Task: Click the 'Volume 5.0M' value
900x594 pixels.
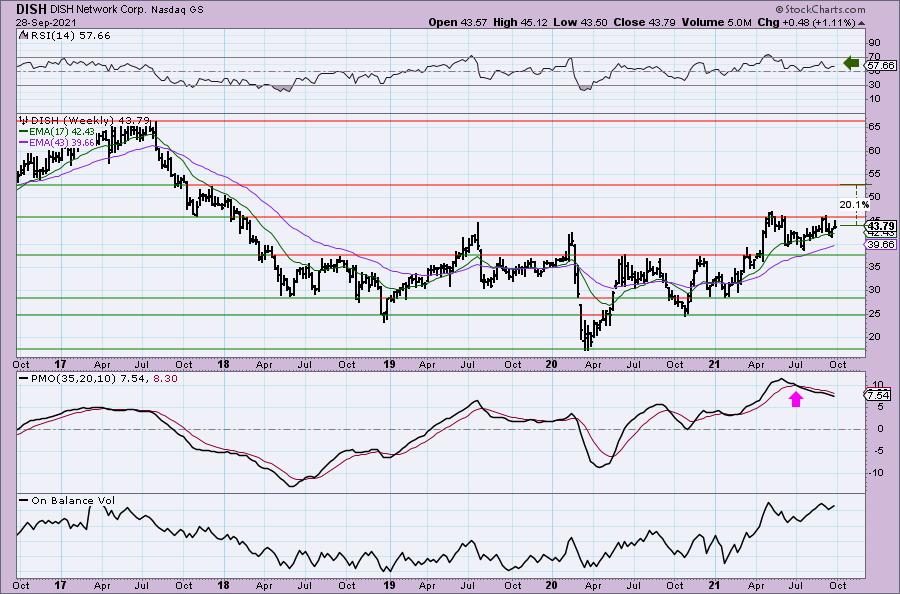Action: click(716, 22)
